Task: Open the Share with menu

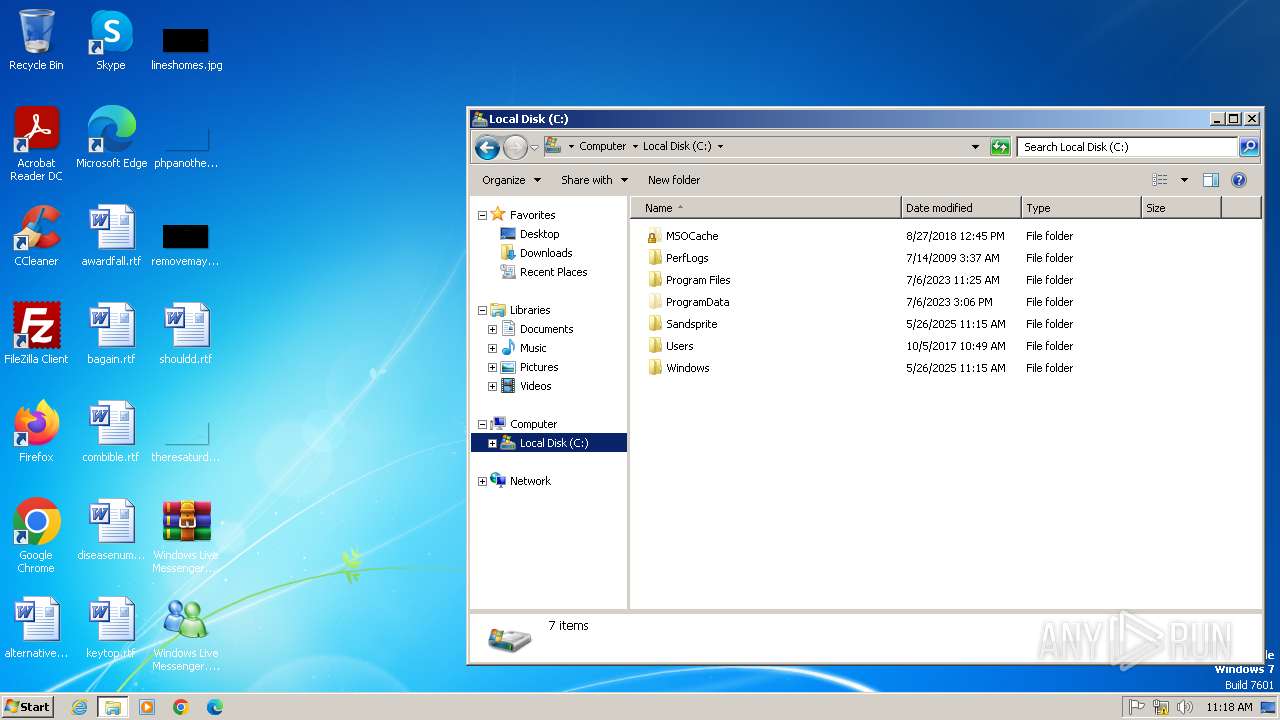Action: (x=594, y=180)
